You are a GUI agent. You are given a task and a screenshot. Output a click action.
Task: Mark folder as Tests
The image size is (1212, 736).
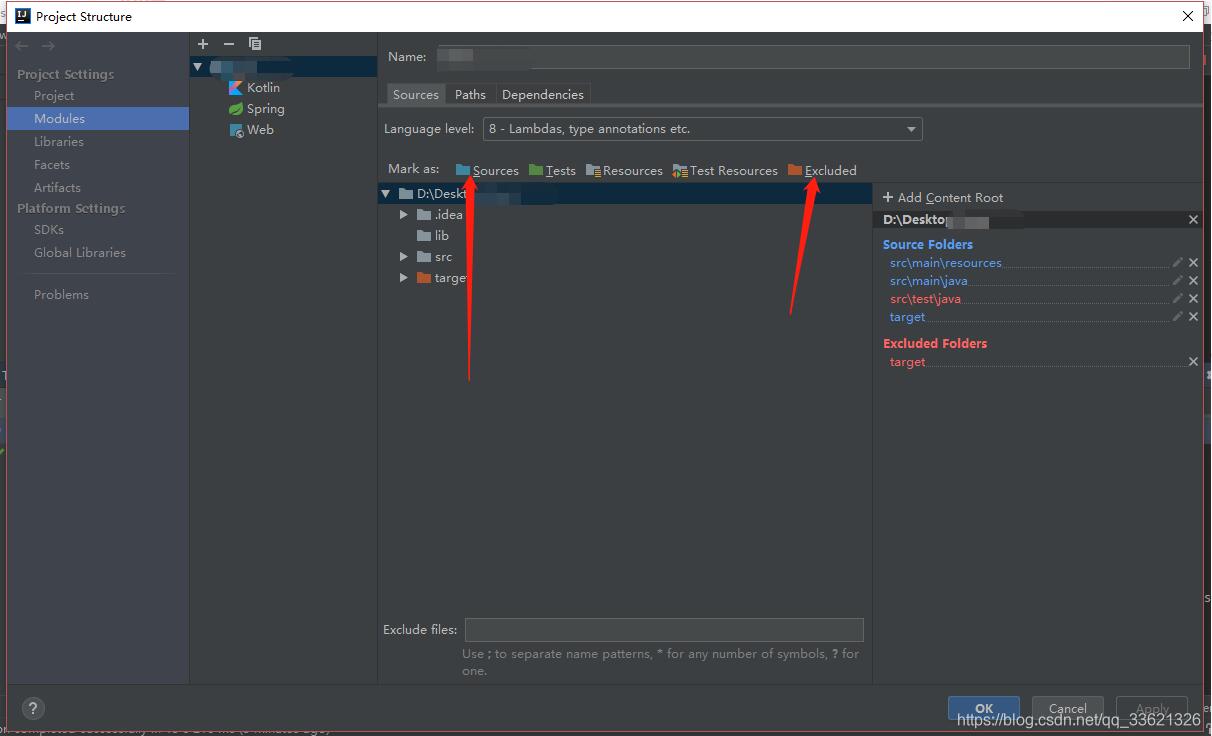tap(552, 171)
